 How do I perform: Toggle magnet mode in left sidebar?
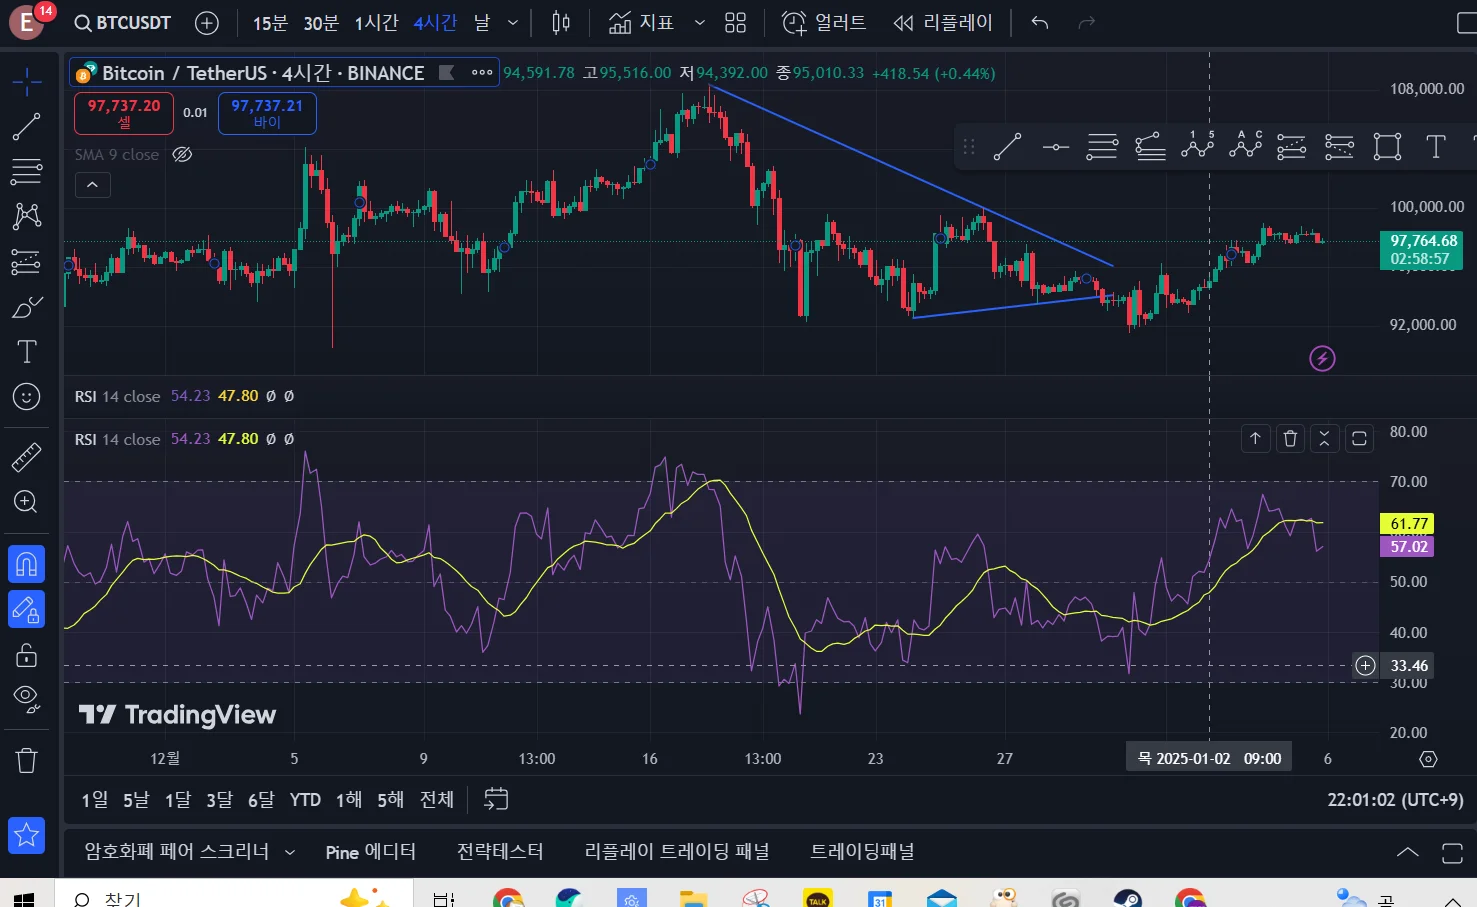(26, 565)
